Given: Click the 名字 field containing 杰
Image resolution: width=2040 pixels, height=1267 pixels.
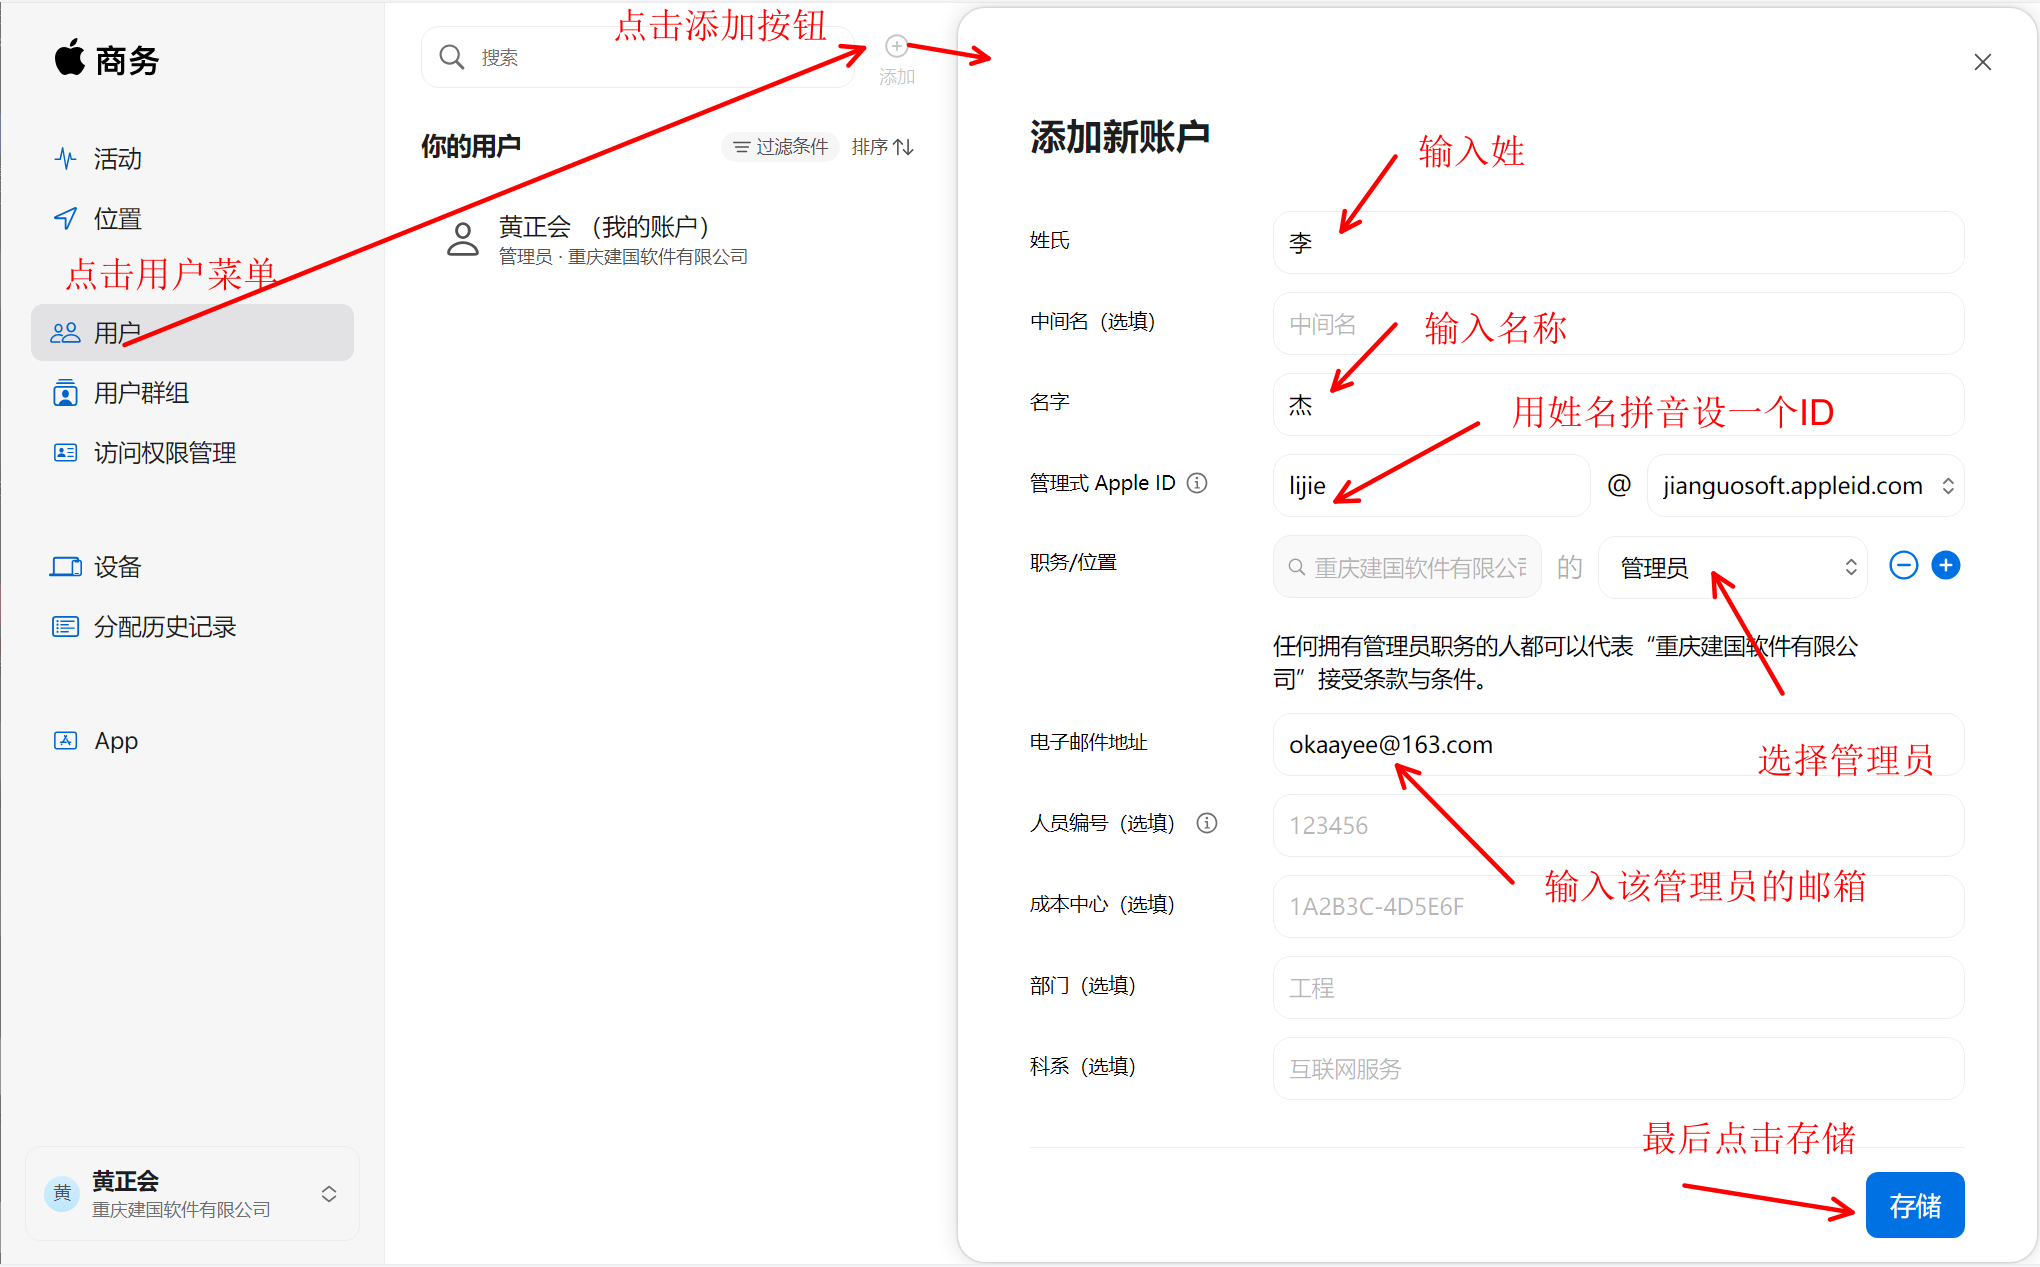Looking at the screenshot, I should pos(1618,404).
